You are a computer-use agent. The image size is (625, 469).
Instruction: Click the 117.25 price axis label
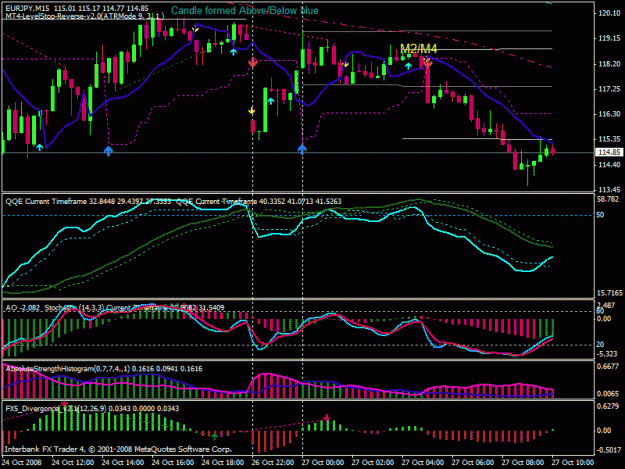[x=609, y=89]
